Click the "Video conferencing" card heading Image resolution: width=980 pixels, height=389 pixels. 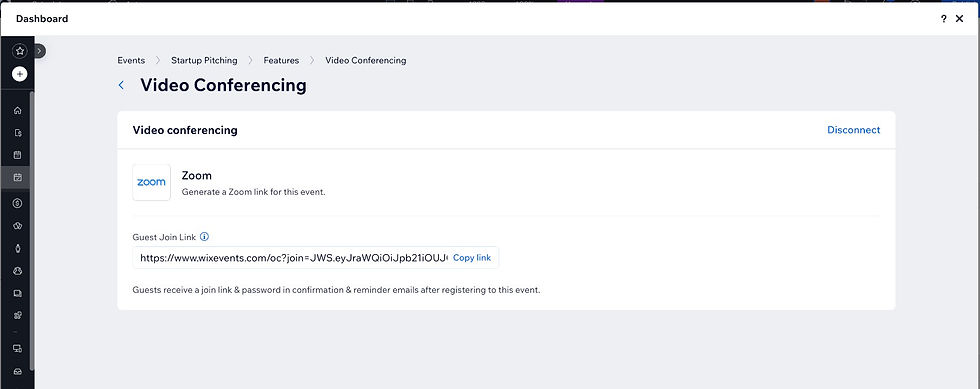tap(185, 130)
